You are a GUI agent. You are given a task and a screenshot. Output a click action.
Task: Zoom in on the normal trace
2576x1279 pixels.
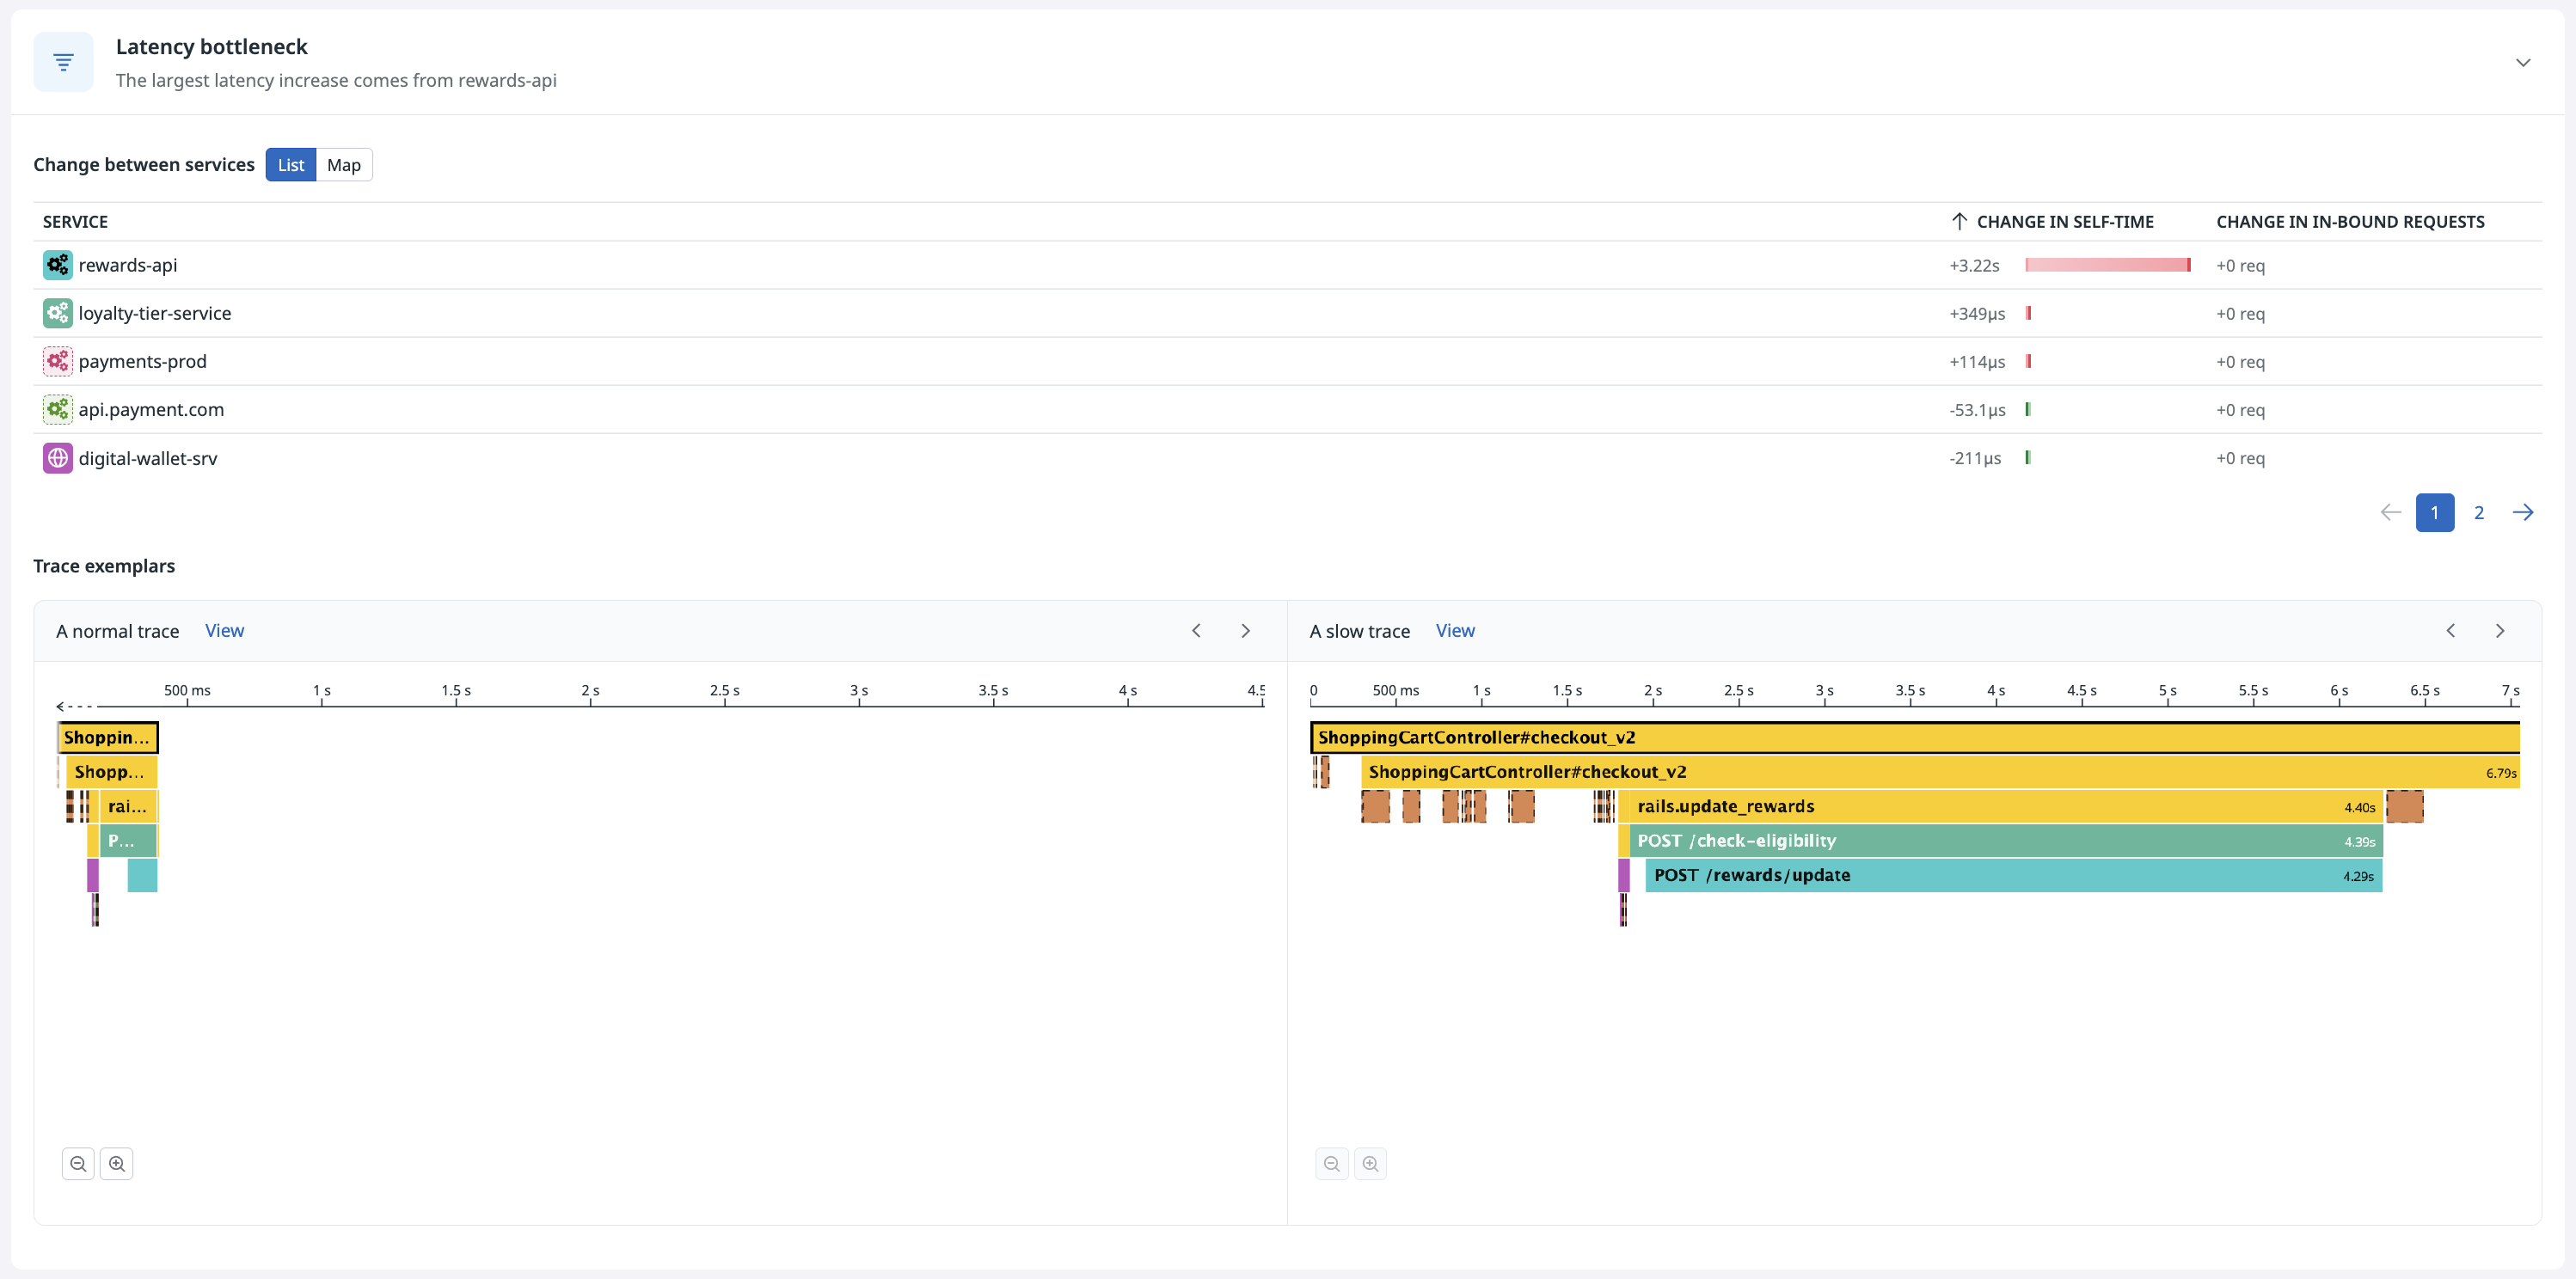pyautogui.click(x=117, y=1164)
